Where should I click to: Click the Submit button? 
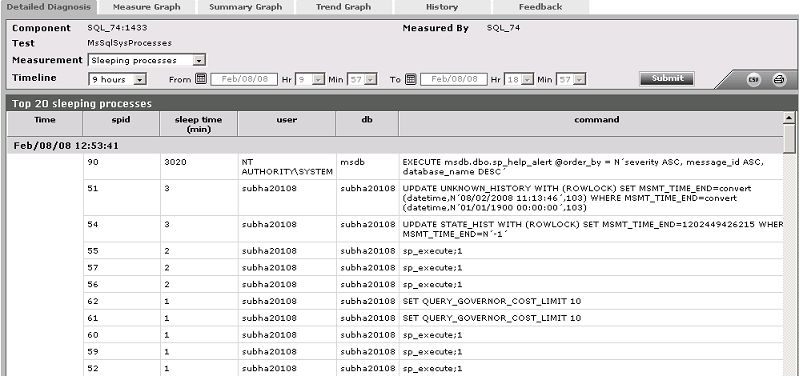[x=667, y=78]
